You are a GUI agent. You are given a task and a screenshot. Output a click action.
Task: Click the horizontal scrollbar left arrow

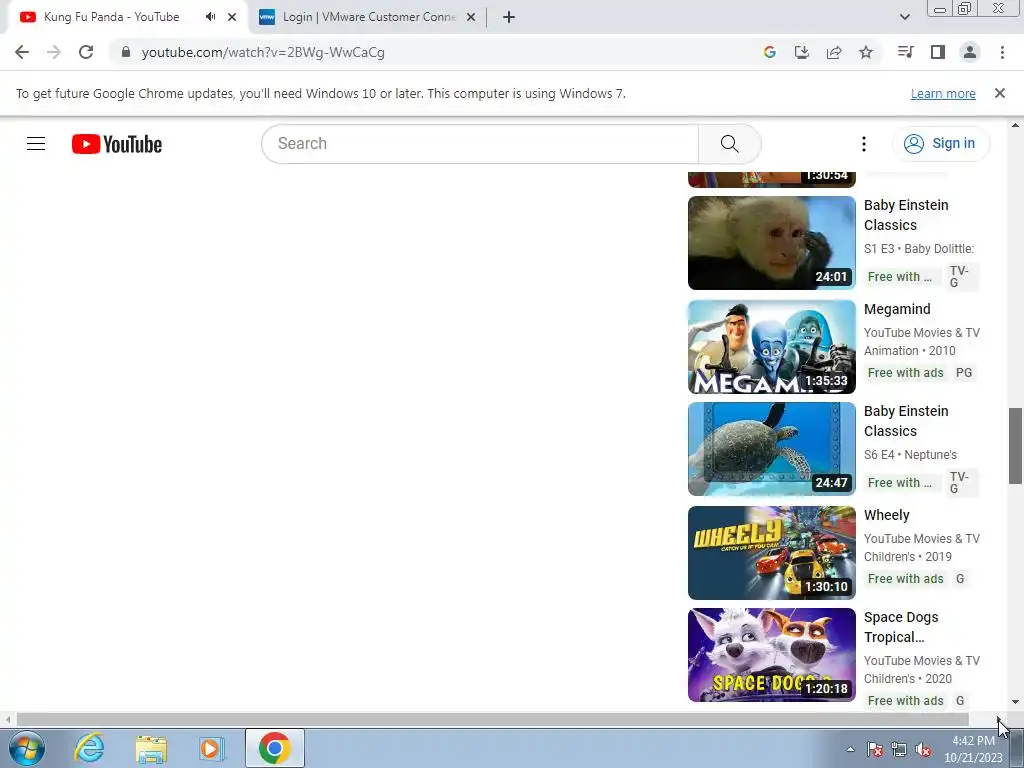[7, 719]
